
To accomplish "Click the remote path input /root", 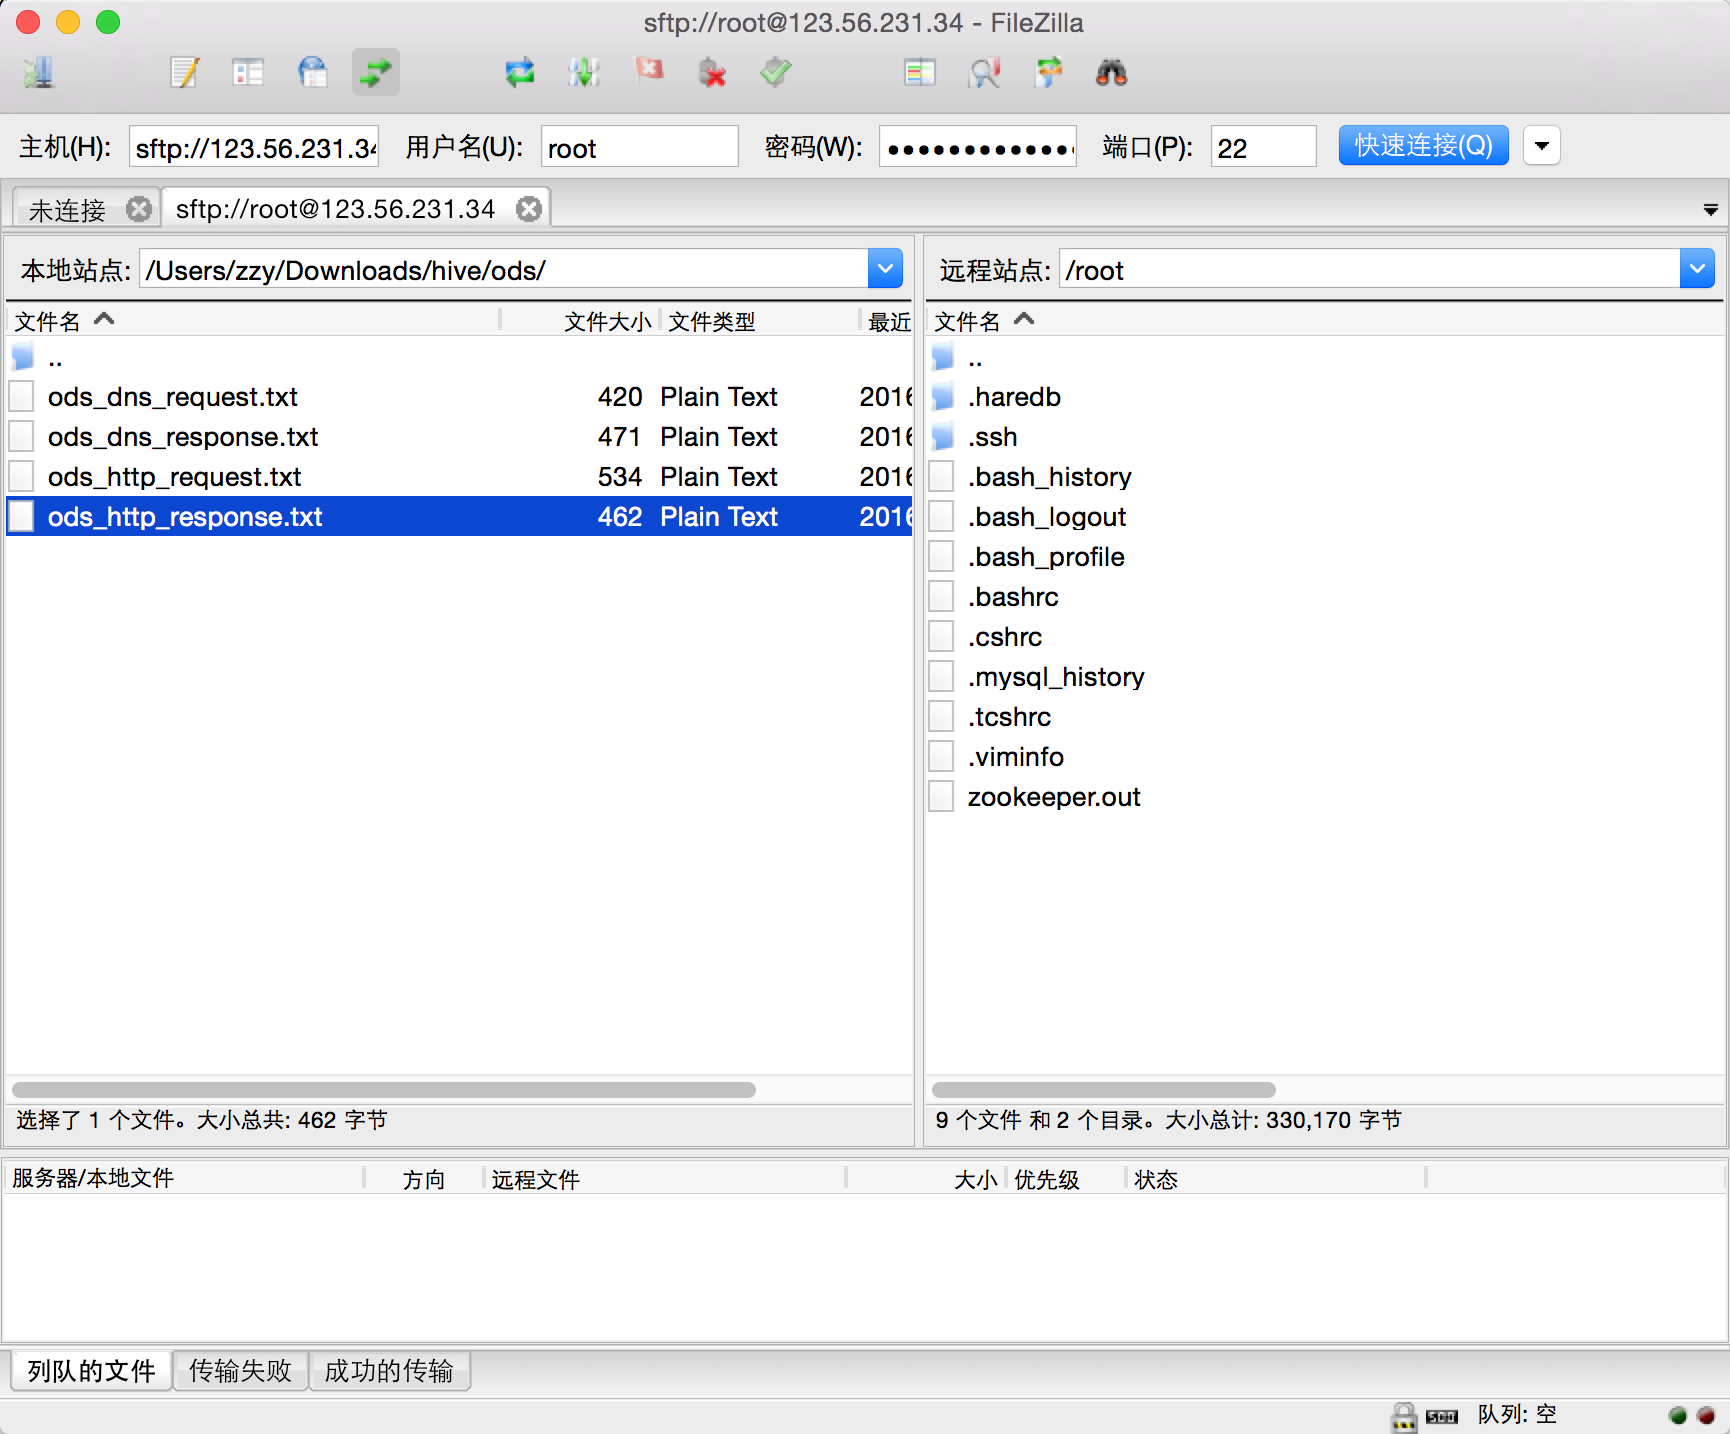I will [1370, 269].
